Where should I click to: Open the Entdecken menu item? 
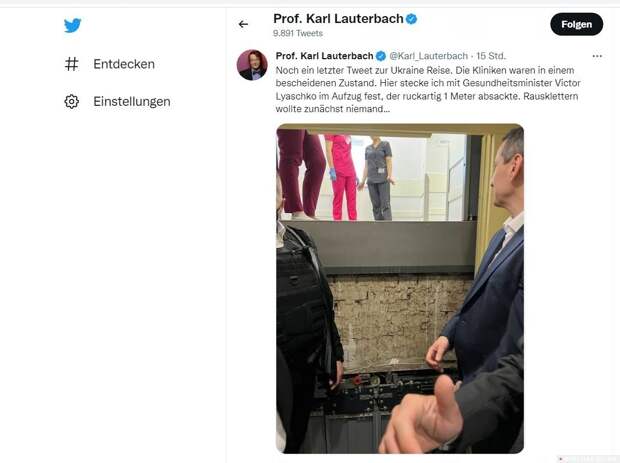click(124, 64)
